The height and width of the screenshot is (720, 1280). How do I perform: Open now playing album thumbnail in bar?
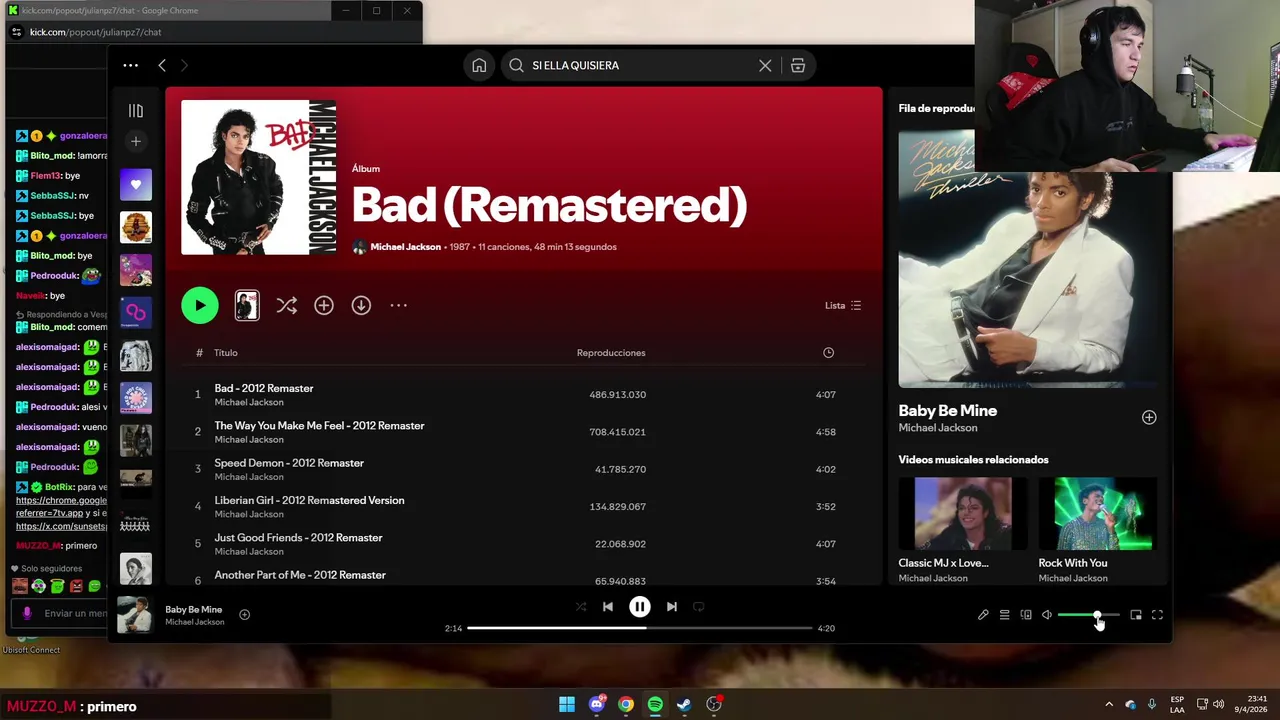[x=135, y=615]
